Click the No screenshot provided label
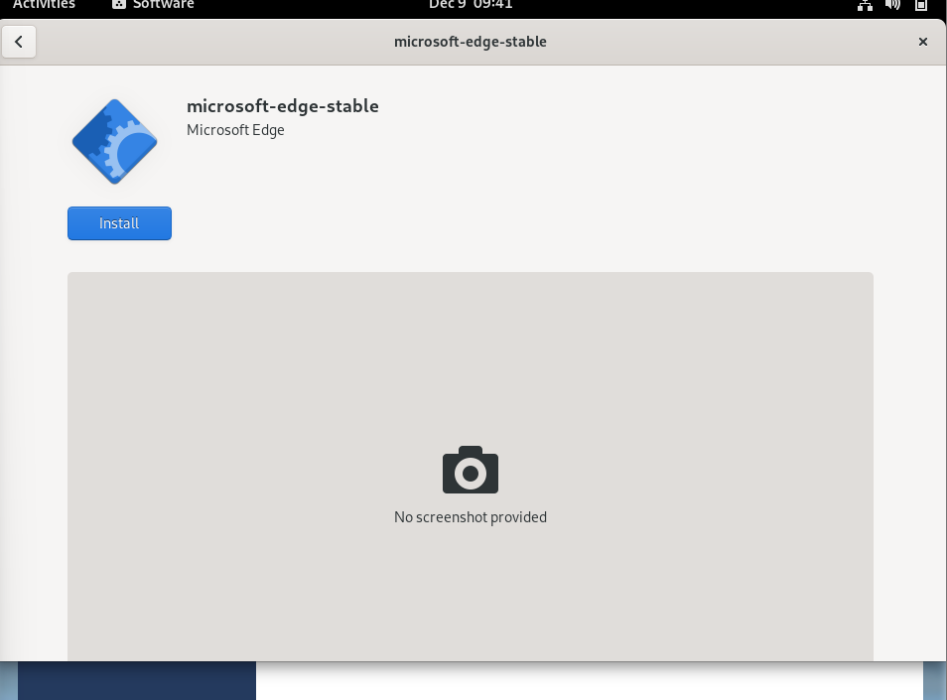The height and width of the screenshot is (700, 947). coord(469,517)
